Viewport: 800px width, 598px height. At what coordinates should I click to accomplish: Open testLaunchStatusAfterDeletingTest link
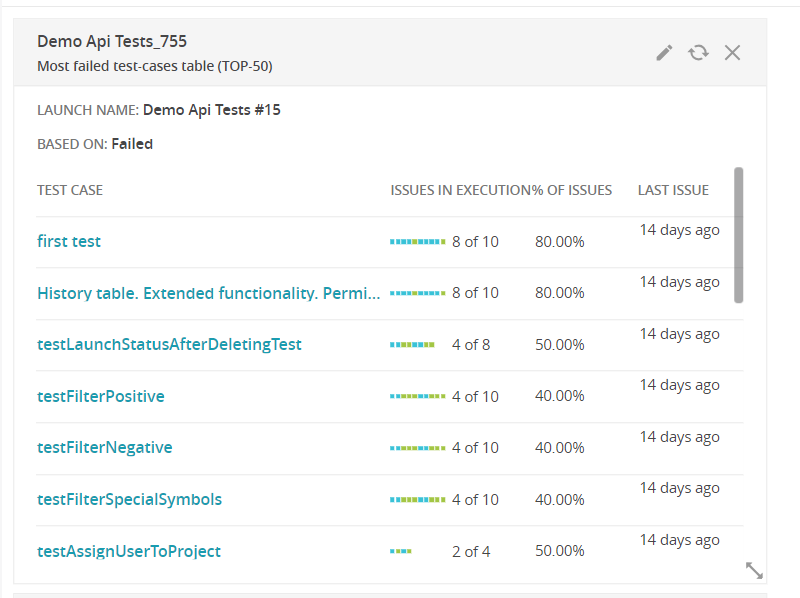pos(169,344)
